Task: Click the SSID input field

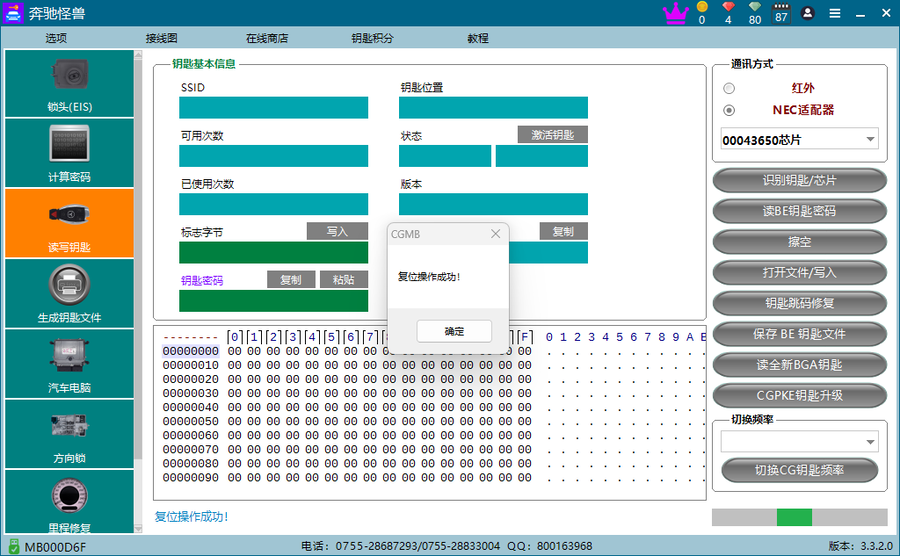Action: point(273,108)
